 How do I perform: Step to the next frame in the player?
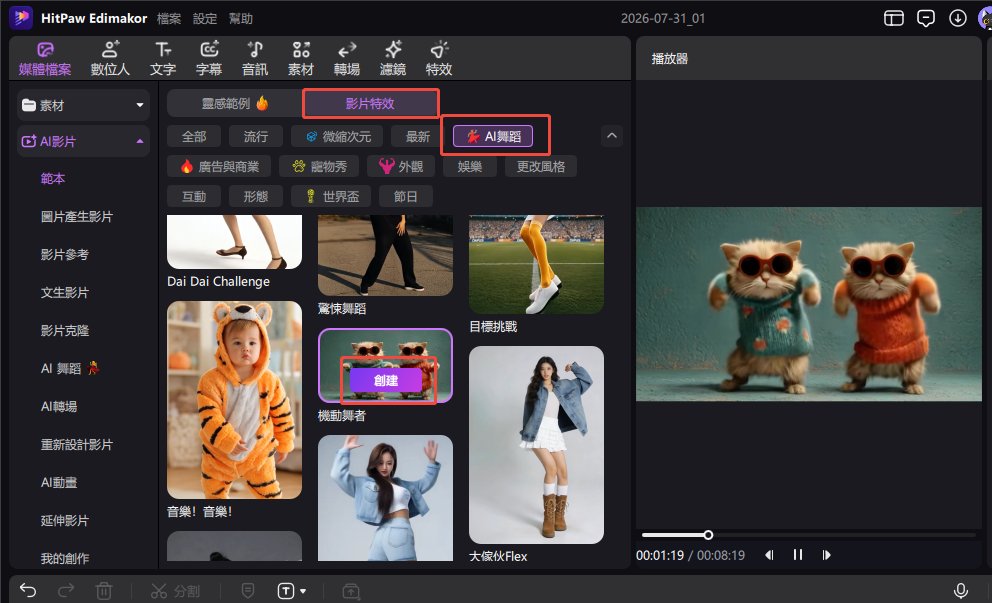826,555
